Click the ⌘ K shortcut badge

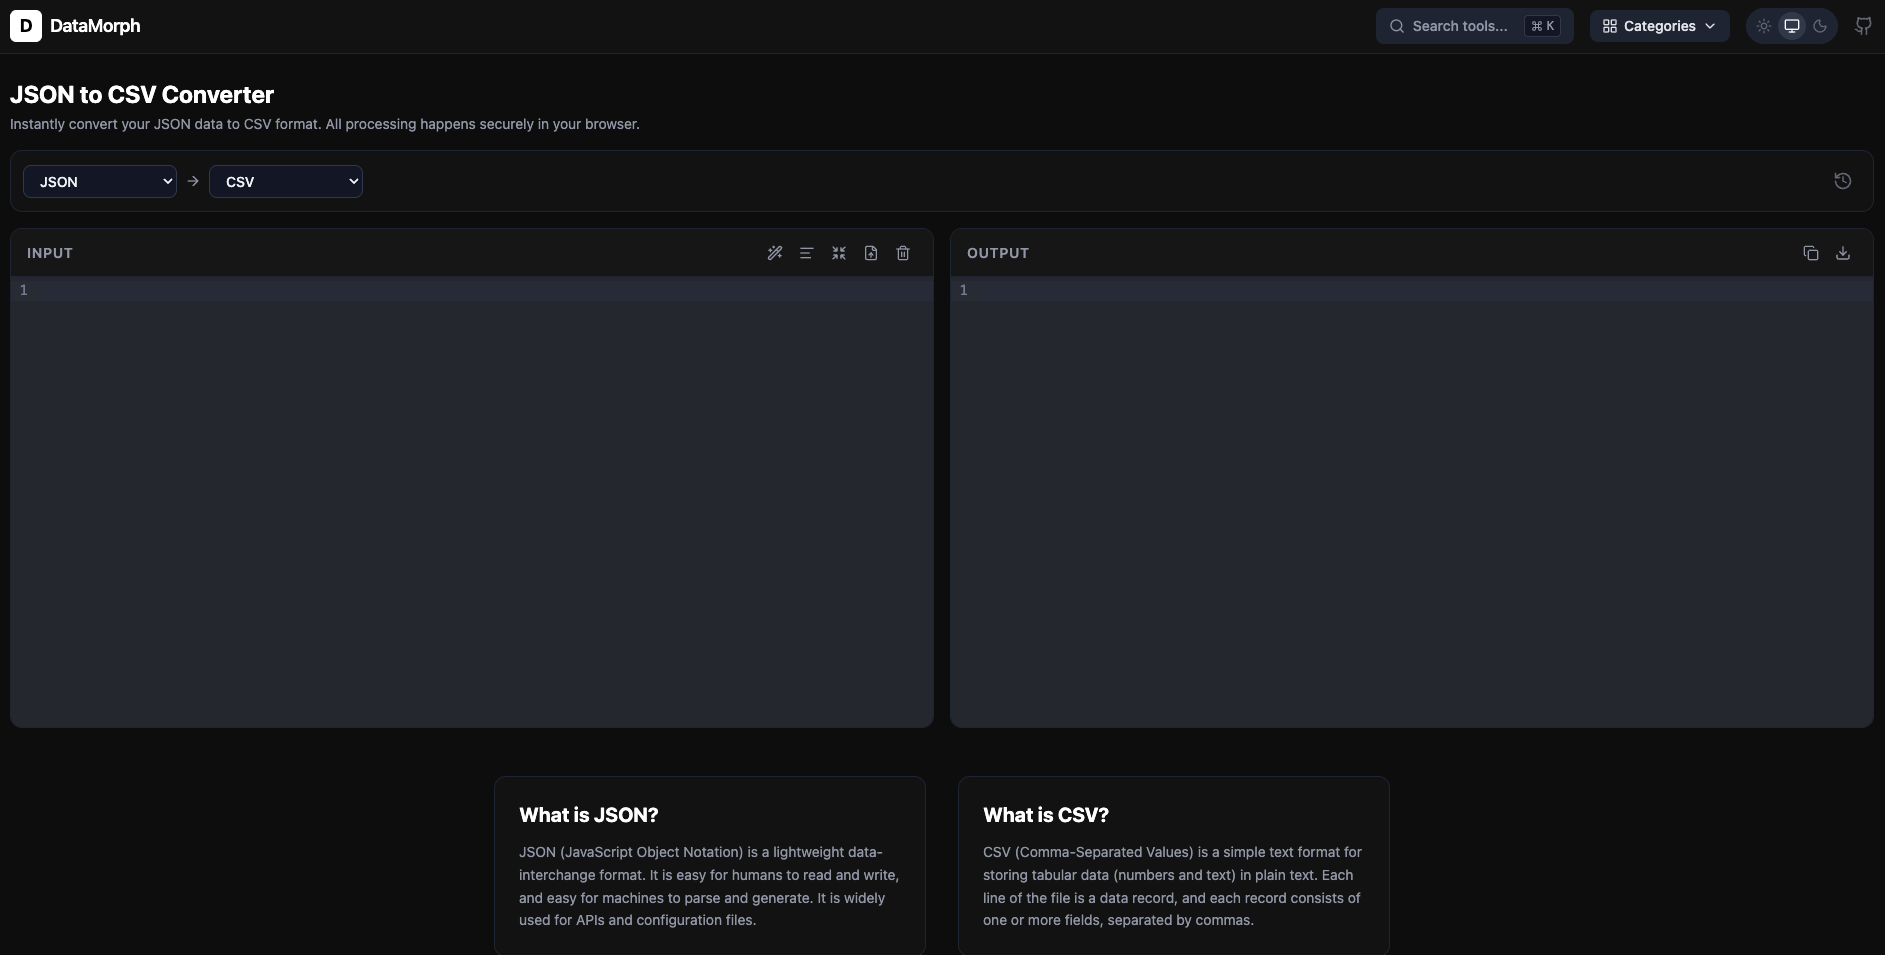1542,26
